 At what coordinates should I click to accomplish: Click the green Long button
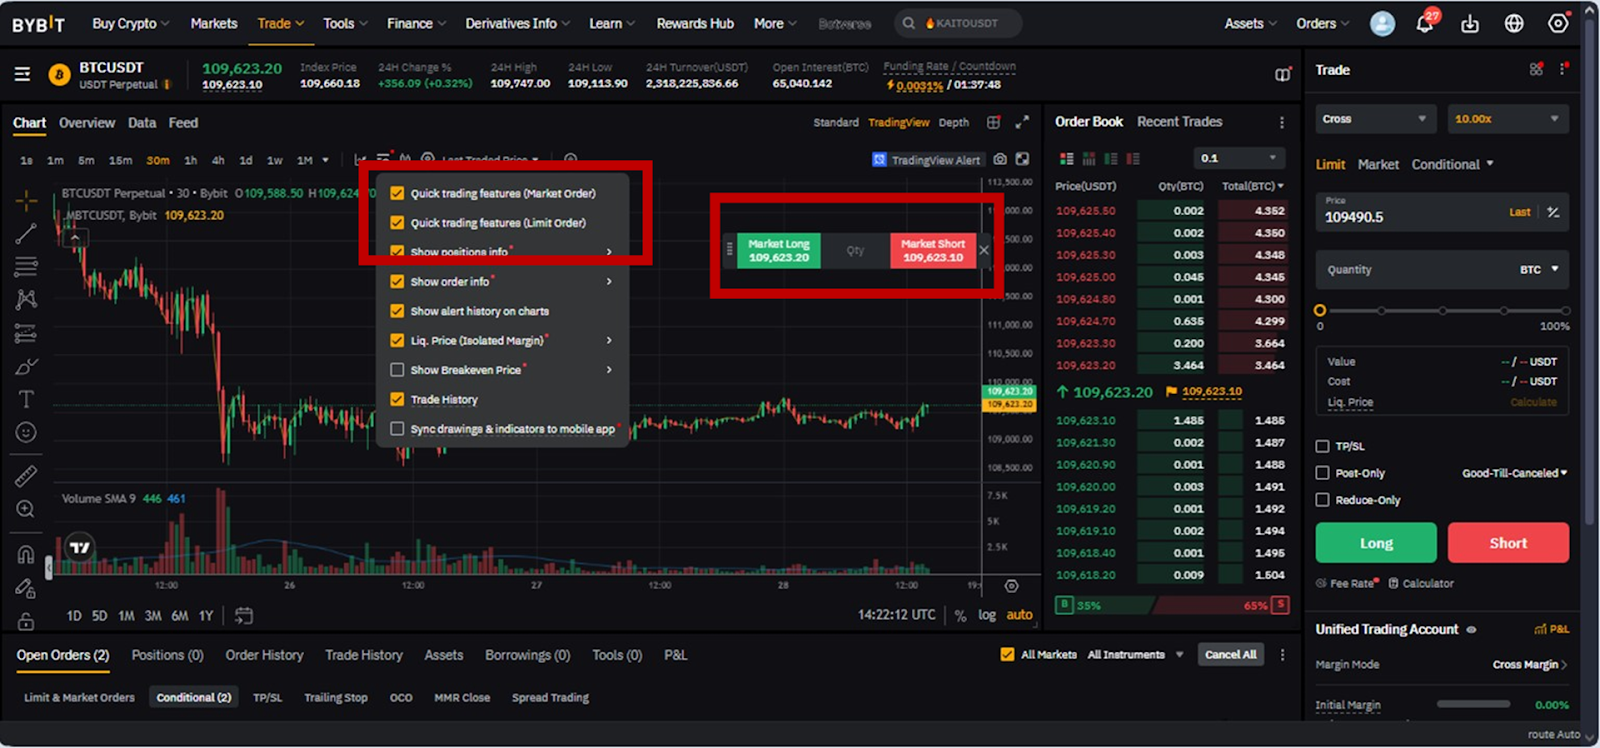(x=1376, y=543)
